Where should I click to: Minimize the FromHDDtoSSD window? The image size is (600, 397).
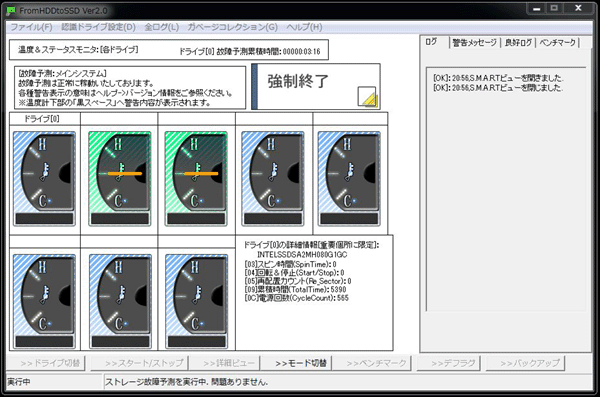pyautogui.click(x=536, y=8)
